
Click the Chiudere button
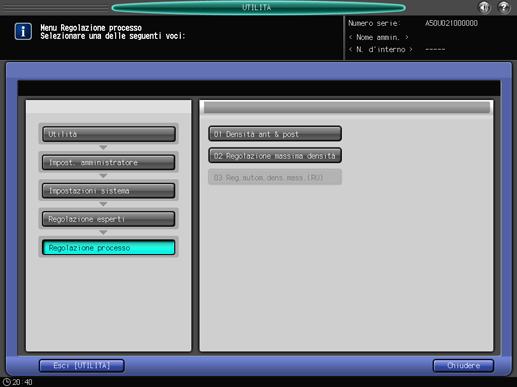click(x=463, y=366)
